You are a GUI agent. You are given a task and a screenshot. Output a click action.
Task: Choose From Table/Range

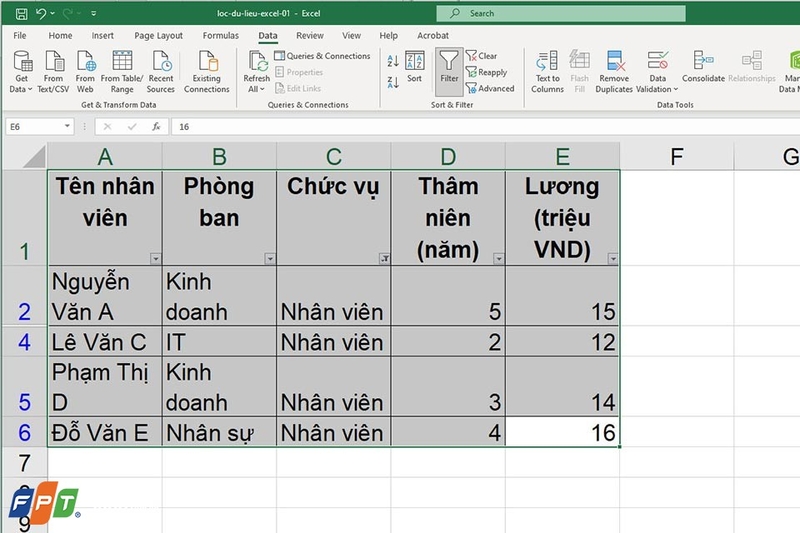pyautogui.click(x=122, y=71)
